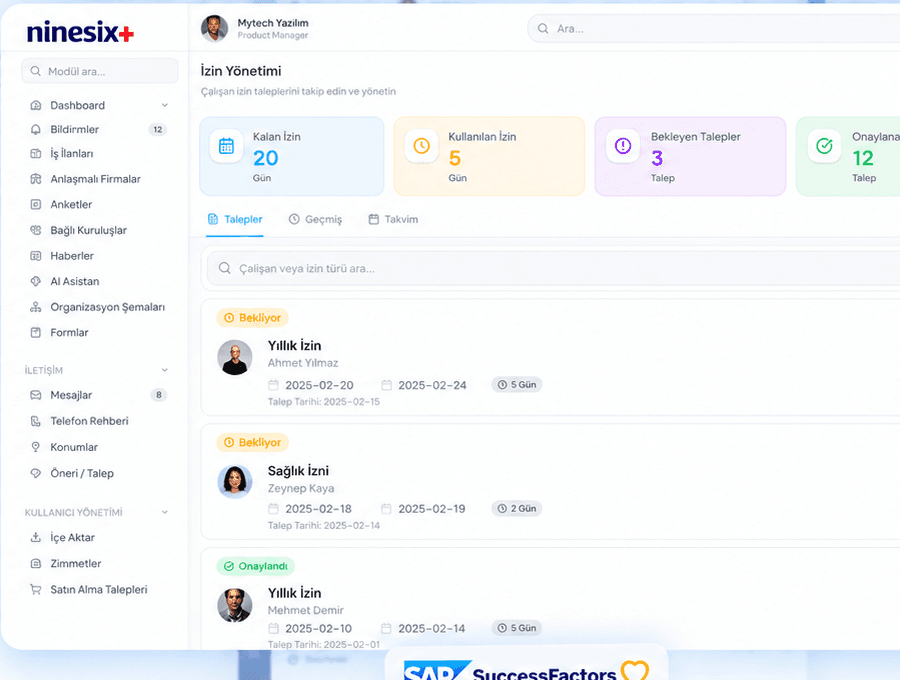Open the Dashboard sidebar icon
The image size is (900, 680).
36,105
